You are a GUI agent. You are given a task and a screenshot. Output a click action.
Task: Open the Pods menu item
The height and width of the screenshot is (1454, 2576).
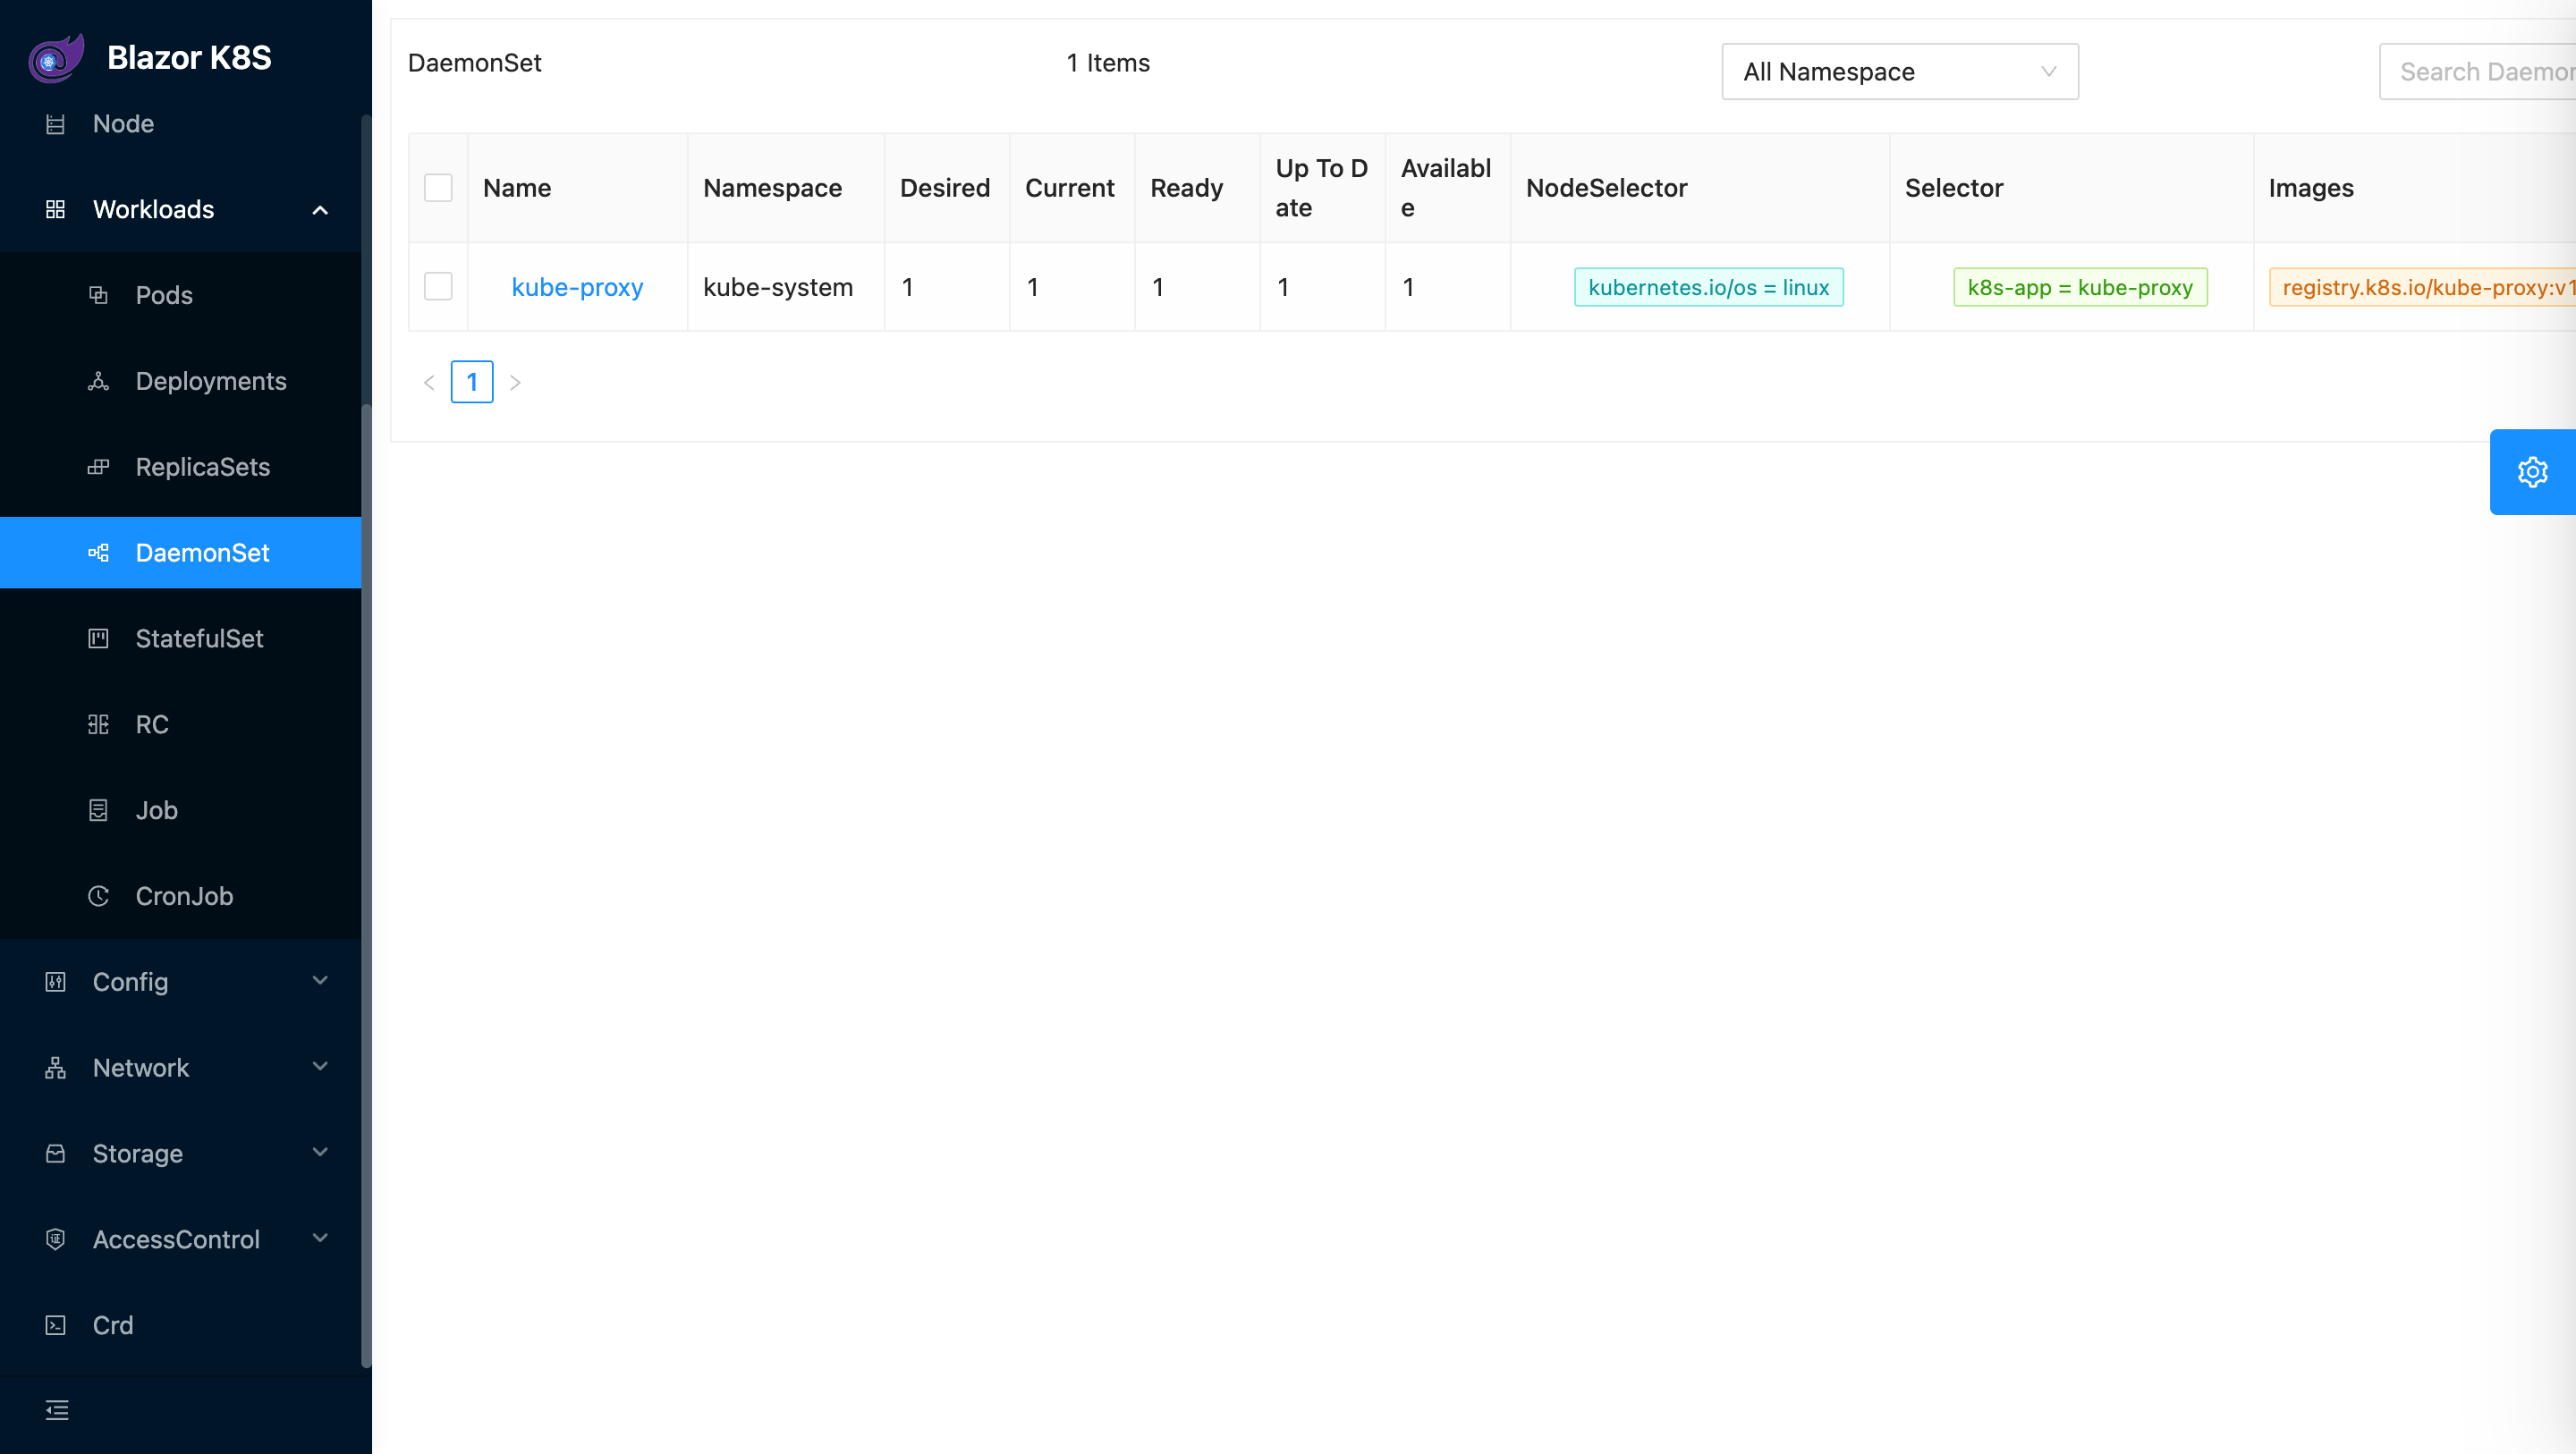(180, 295)
